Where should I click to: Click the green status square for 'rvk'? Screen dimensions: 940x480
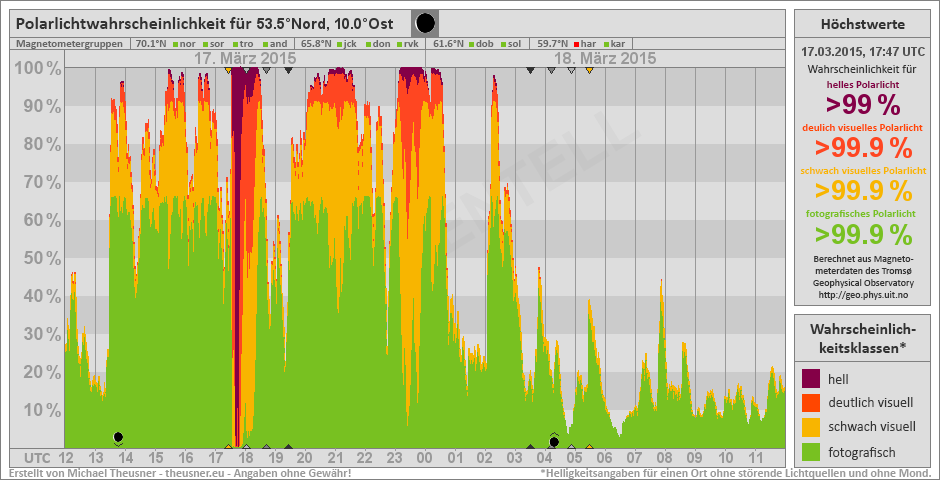coord(398,44)
